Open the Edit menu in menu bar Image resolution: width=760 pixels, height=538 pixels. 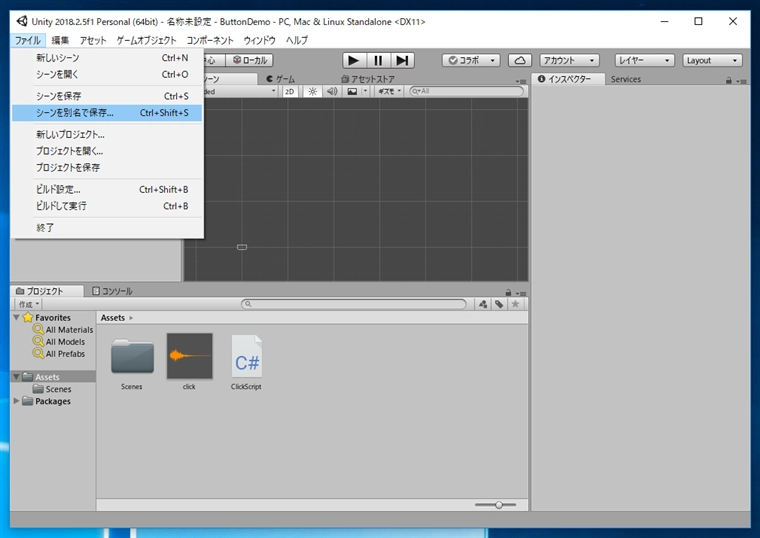60,40
